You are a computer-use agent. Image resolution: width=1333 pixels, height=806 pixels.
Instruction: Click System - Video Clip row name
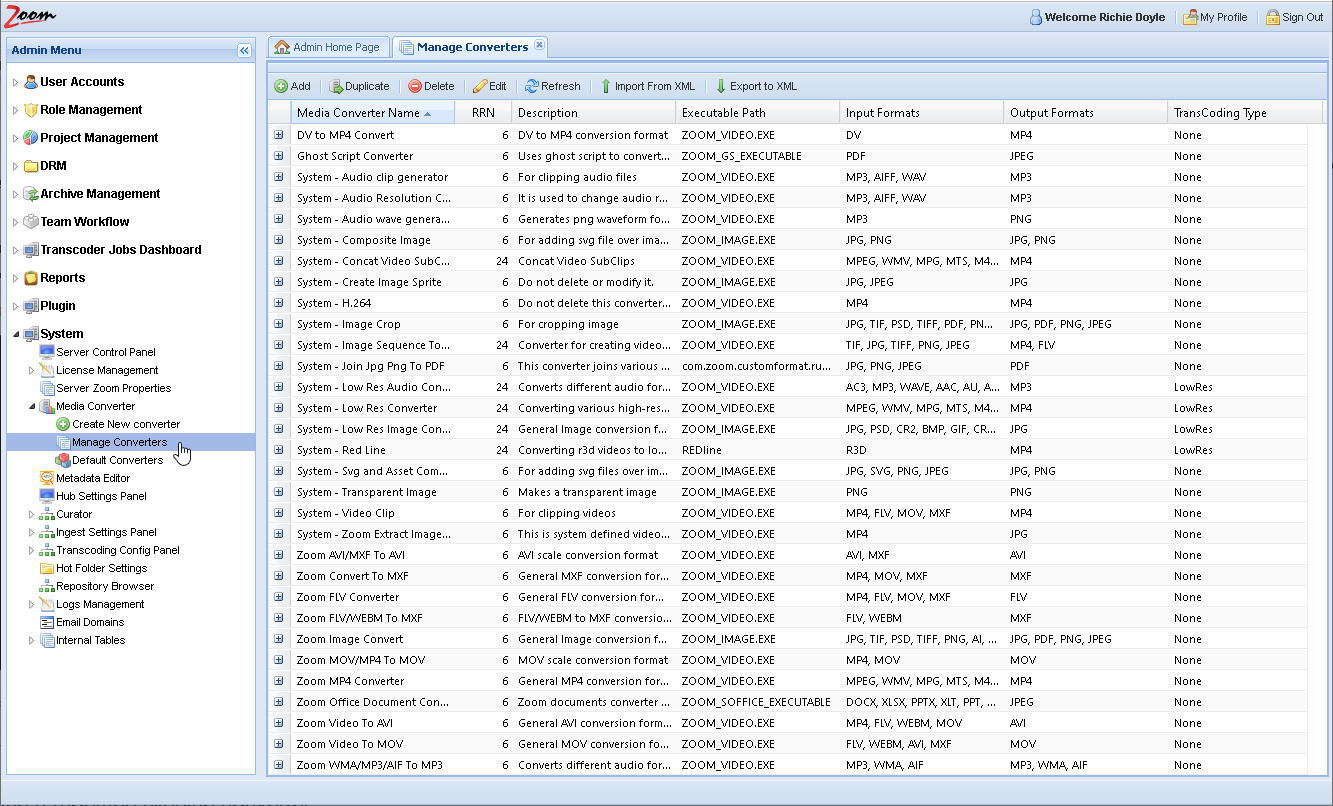(x=346, y=513)
